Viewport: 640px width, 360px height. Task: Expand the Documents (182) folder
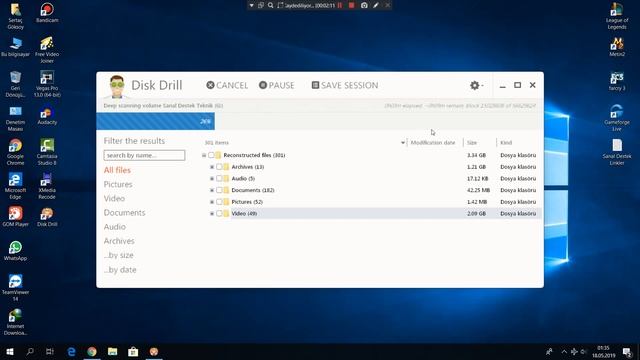[x=212, y=190]
